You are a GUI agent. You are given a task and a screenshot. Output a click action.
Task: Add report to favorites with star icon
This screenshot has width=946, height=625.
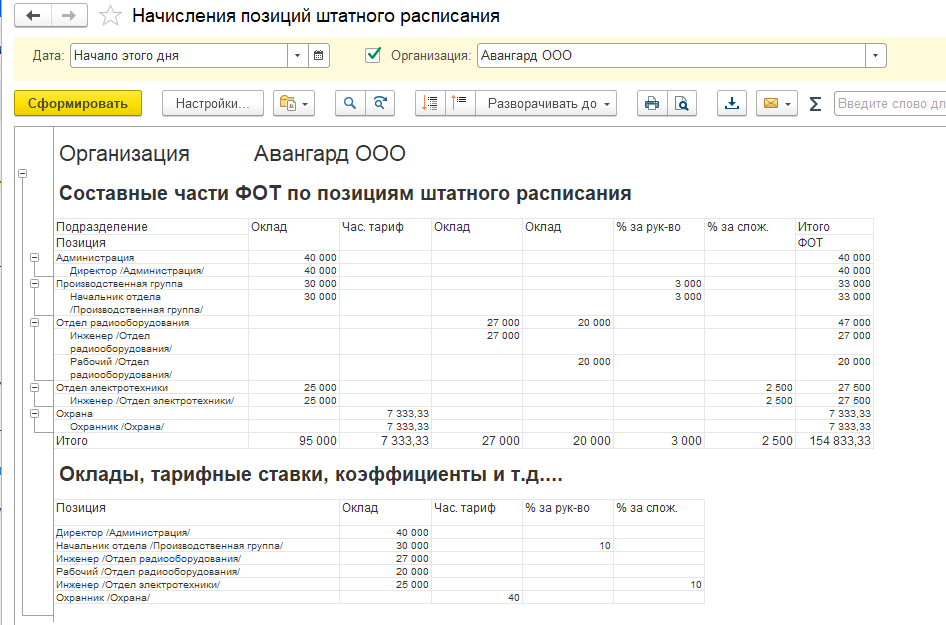click(112, 17)
